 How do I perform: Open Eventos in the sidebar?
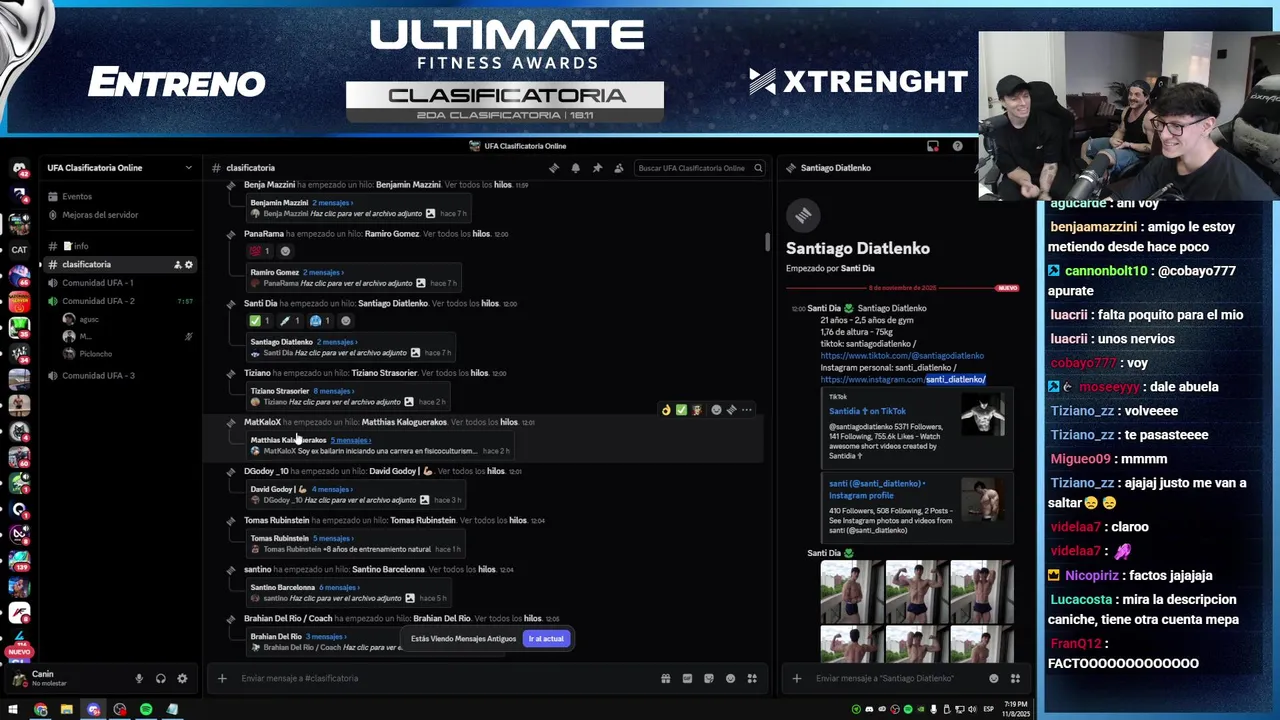(x=118, y=197)
